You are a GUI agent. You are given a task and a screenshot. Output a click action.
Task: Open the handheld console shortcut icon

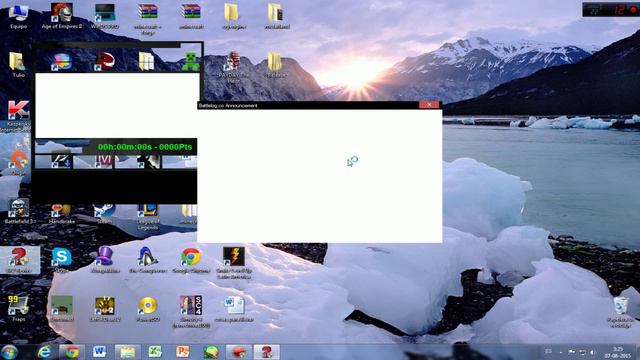(x=105, y=16)
